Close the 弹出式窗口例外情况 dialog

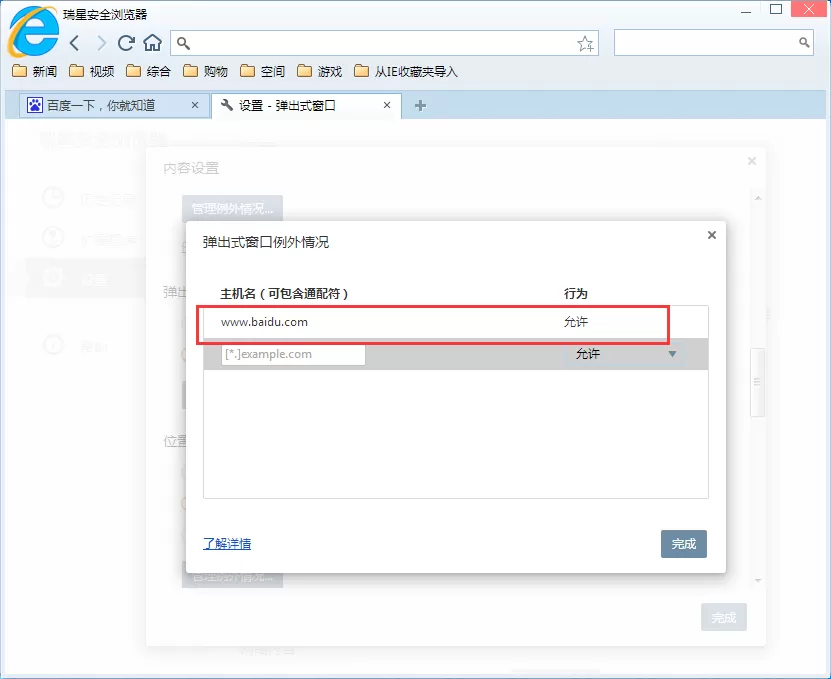point(712,235)
